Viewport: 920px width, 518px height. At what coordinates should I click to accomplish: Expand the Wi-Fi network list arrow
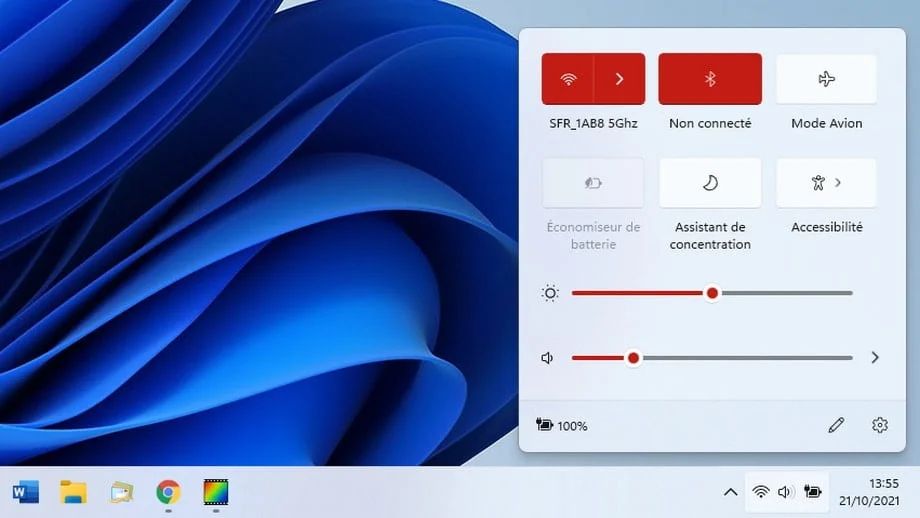(x=619, y=79)
